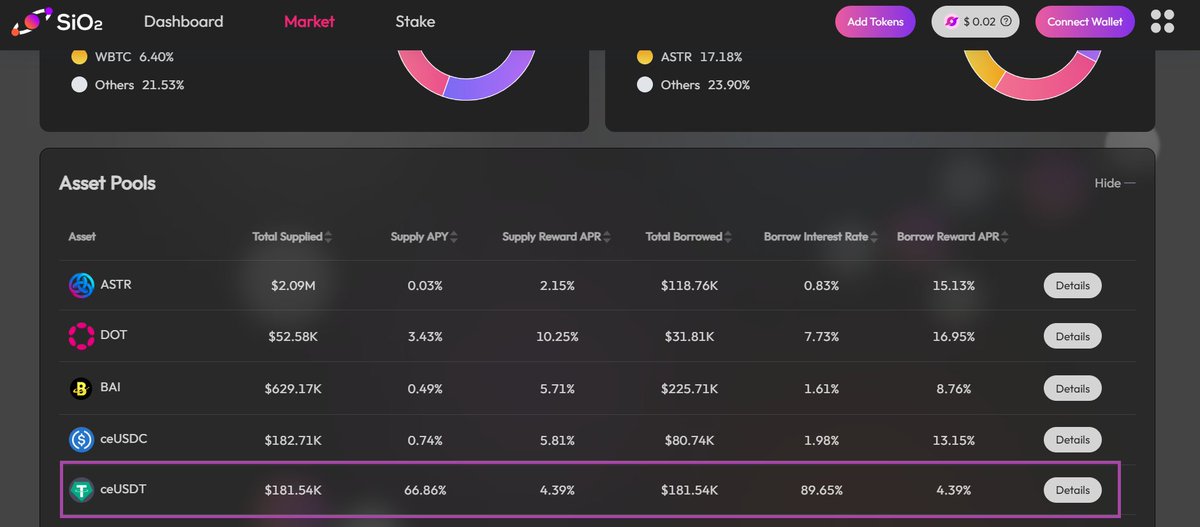Click the Connect Wallet button

point(1085,22)
